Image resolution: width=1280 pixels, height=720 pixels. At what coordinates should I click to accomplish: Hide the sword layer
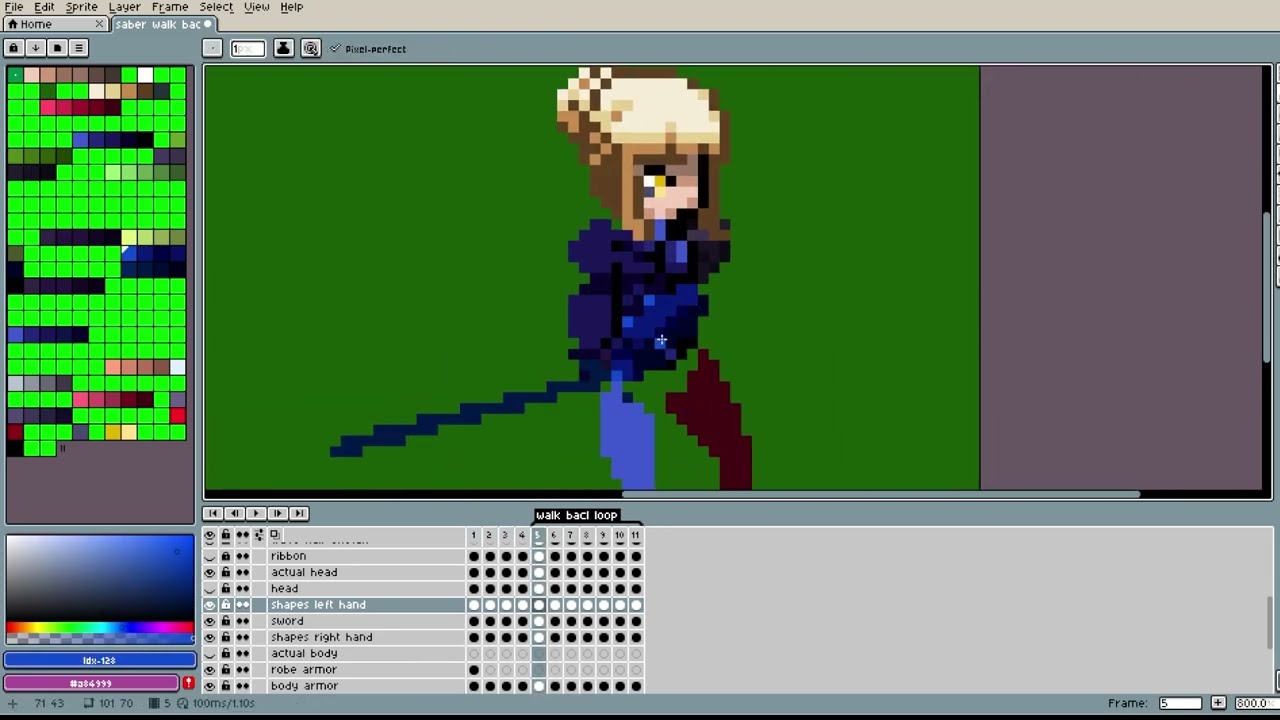point(209,621)
